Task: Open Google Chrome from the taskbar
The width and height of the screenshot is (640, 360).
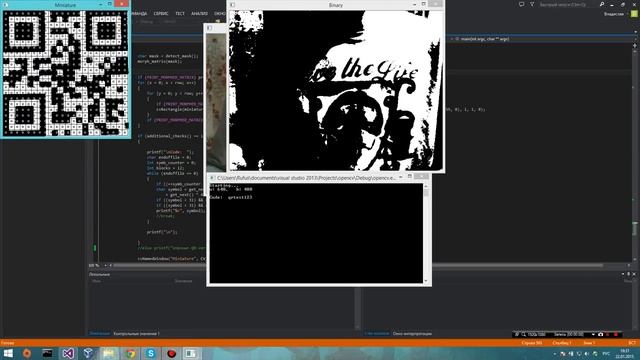Action: (130, 353)
